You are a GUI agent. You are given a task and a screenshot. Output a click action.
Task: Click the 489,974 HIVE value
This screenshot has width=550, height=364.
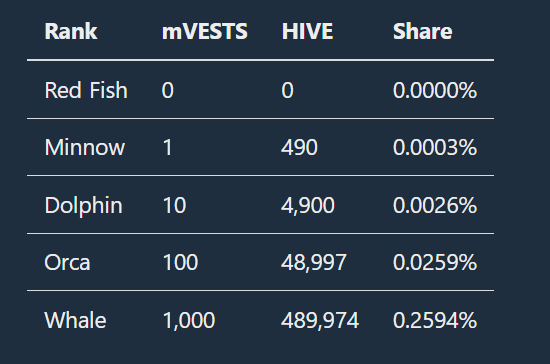320,320
